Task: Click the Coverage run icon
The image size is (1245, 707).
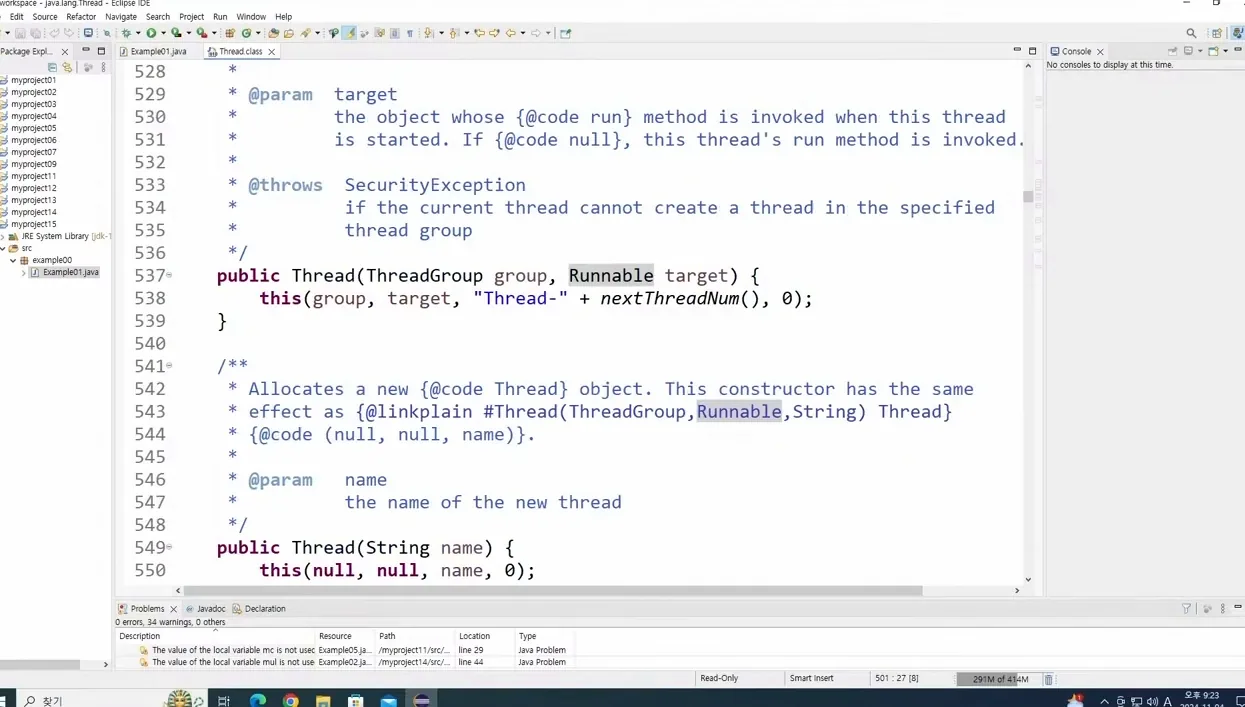Action: point(176,33)
